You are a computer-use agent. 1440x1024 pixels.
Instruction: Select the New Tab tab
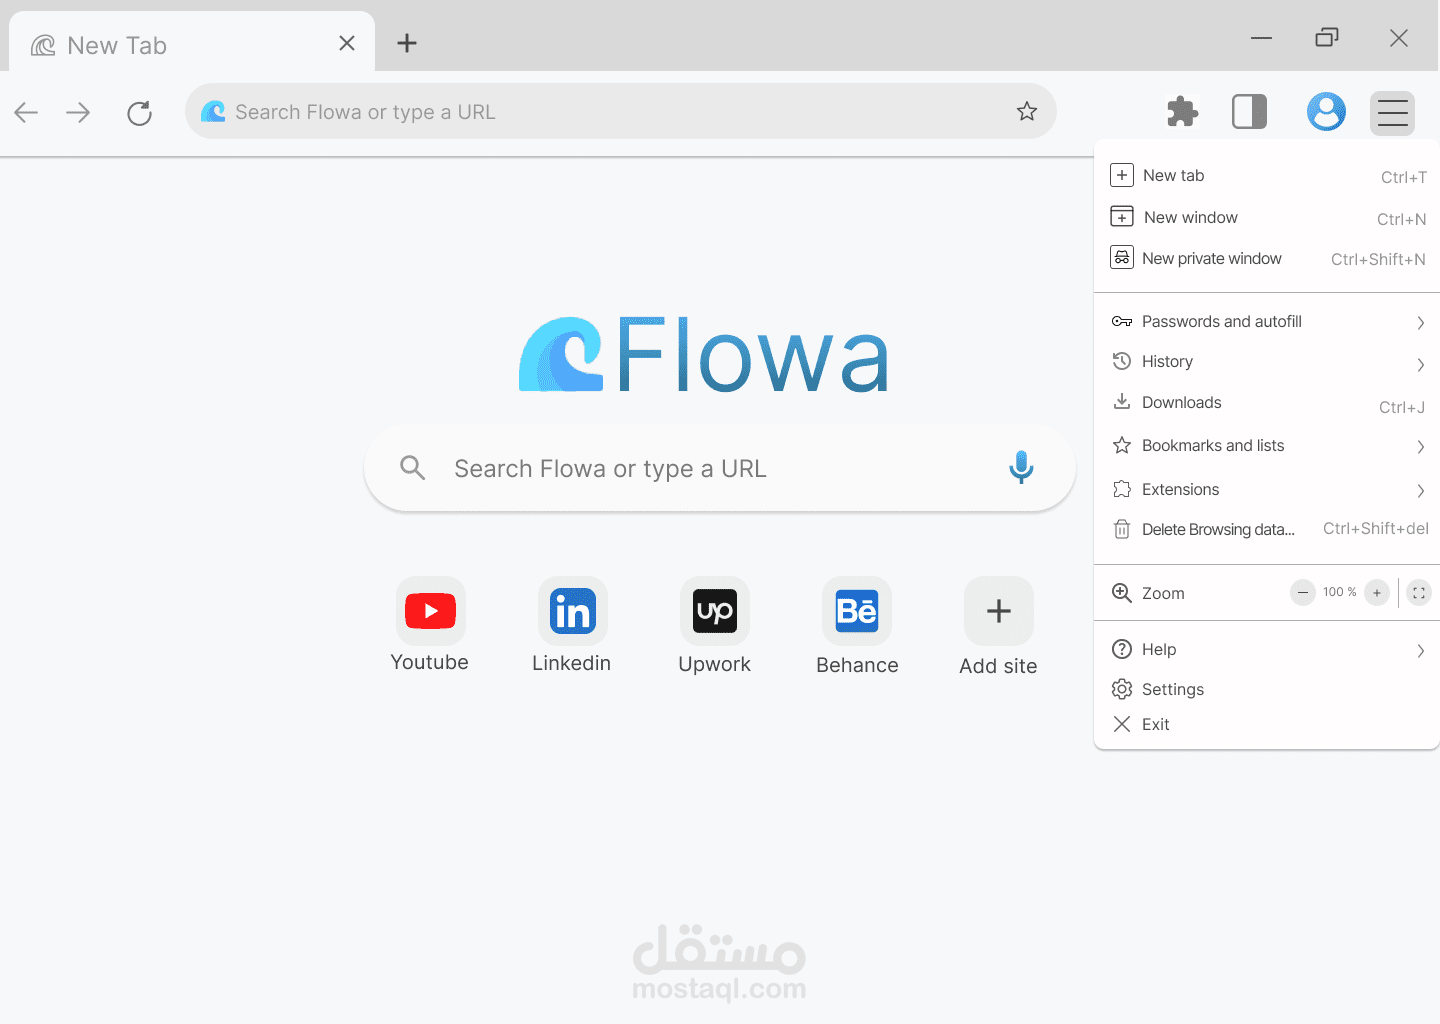tap(192, 42)
